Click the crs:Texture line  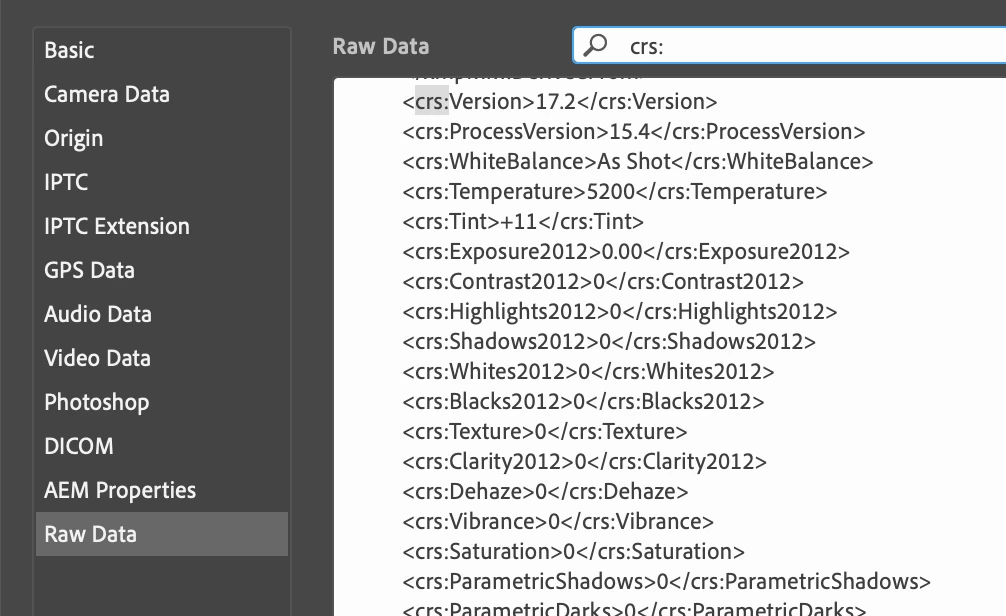tap(545, 431)
